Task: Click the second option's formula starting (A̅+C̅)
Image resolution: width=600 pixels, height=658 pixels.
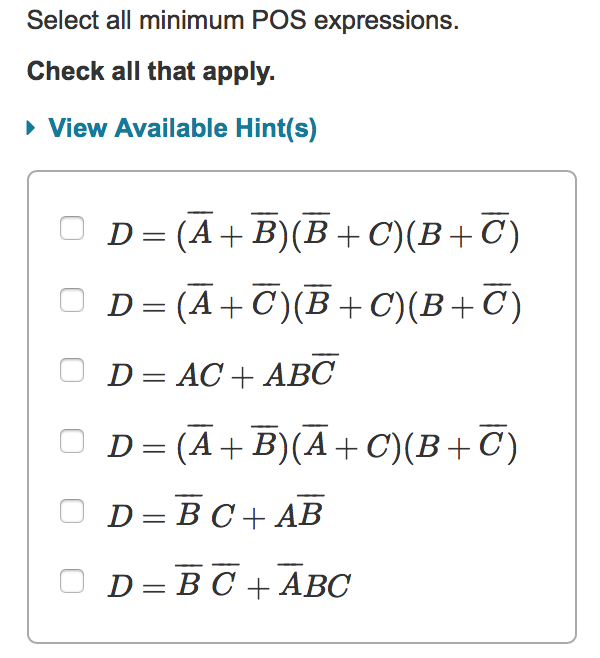Action: pos(315,303)
